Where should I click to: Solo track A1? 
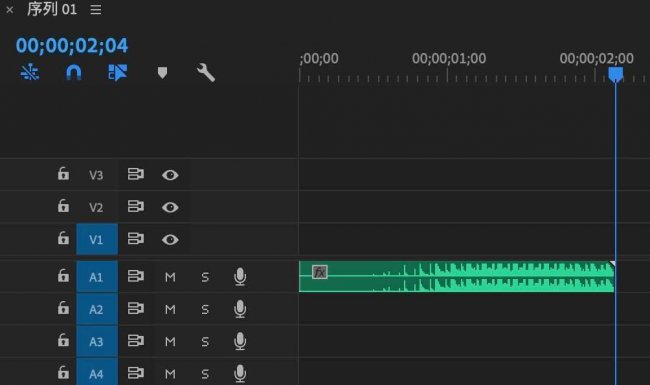click(205, 277)
